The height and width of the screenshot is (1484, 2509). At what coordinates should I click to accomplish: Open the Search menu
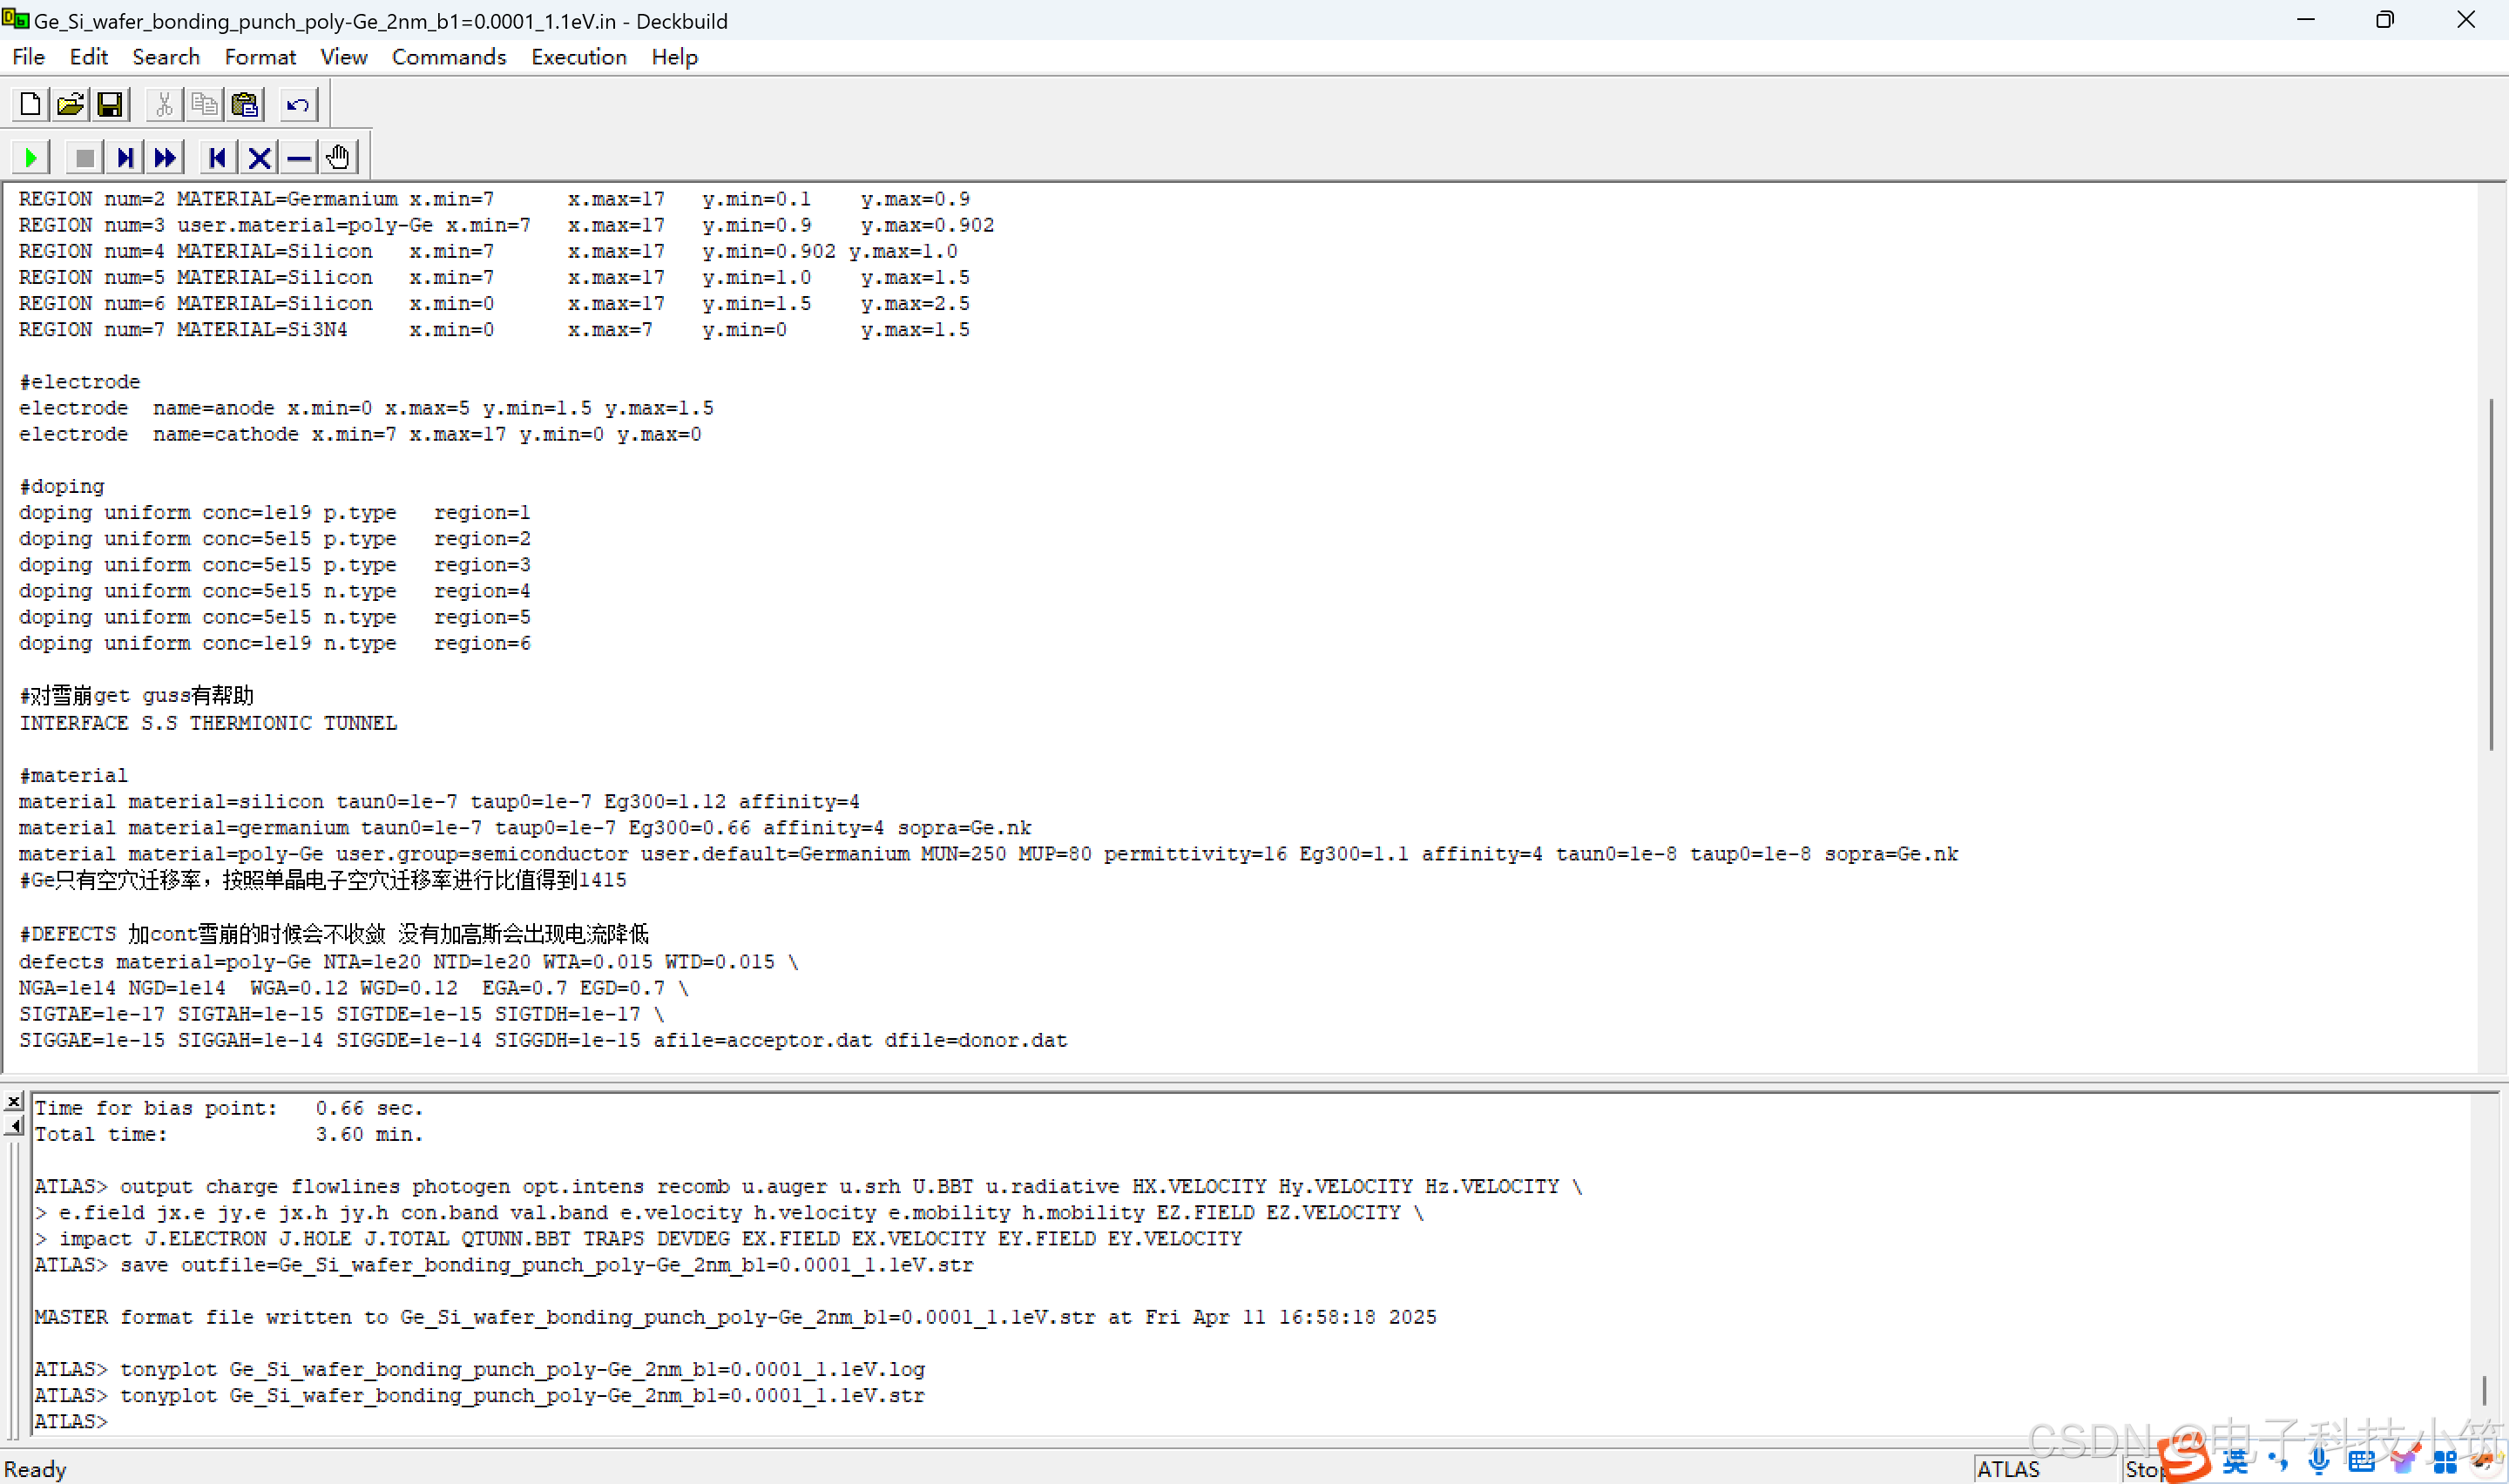[166, 57]
